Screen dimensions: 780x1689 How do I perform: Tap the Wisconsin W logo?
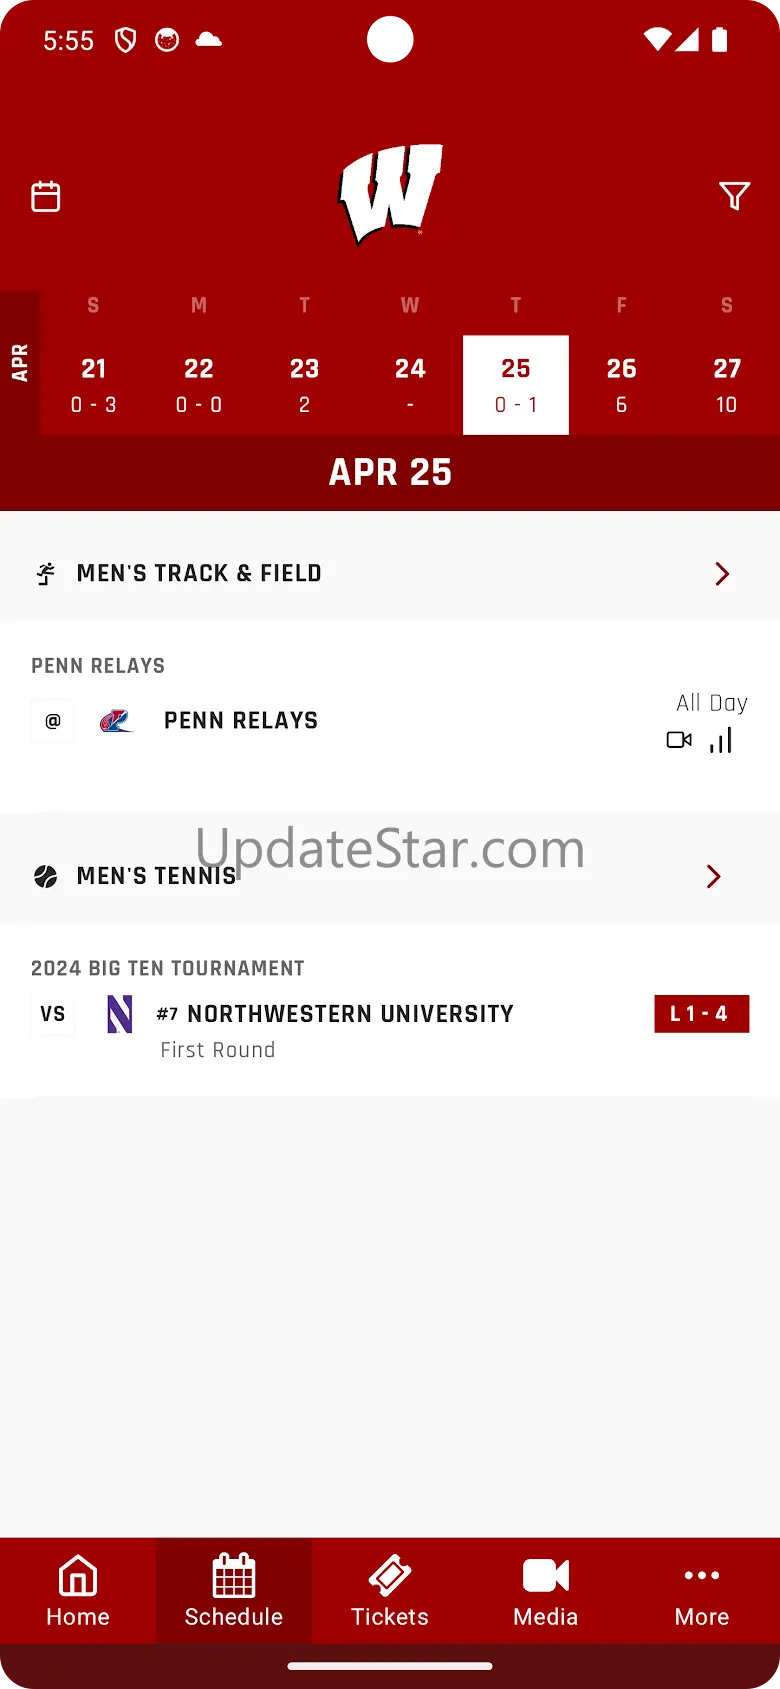pos(390,194)
